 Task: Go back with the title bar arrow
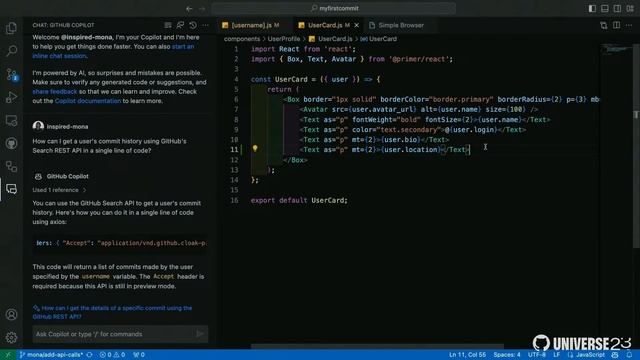189,9
